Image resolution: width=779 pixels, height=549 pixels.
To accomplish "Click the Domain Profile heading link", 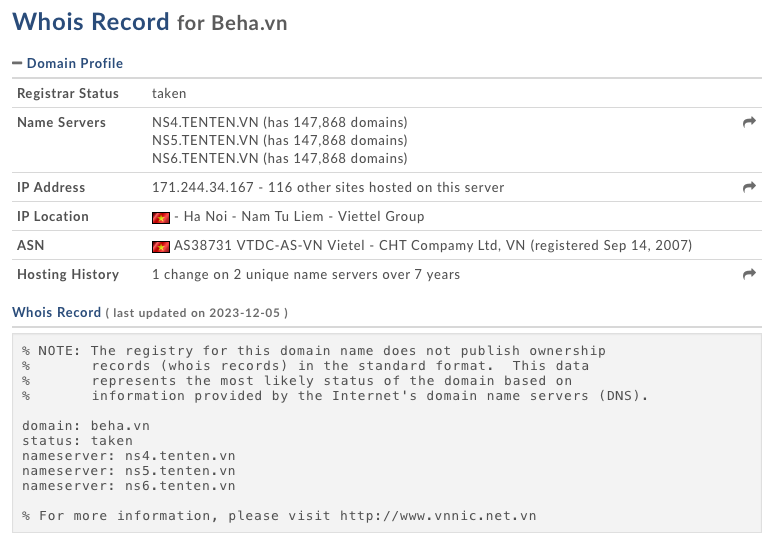I will pos(74,63).
